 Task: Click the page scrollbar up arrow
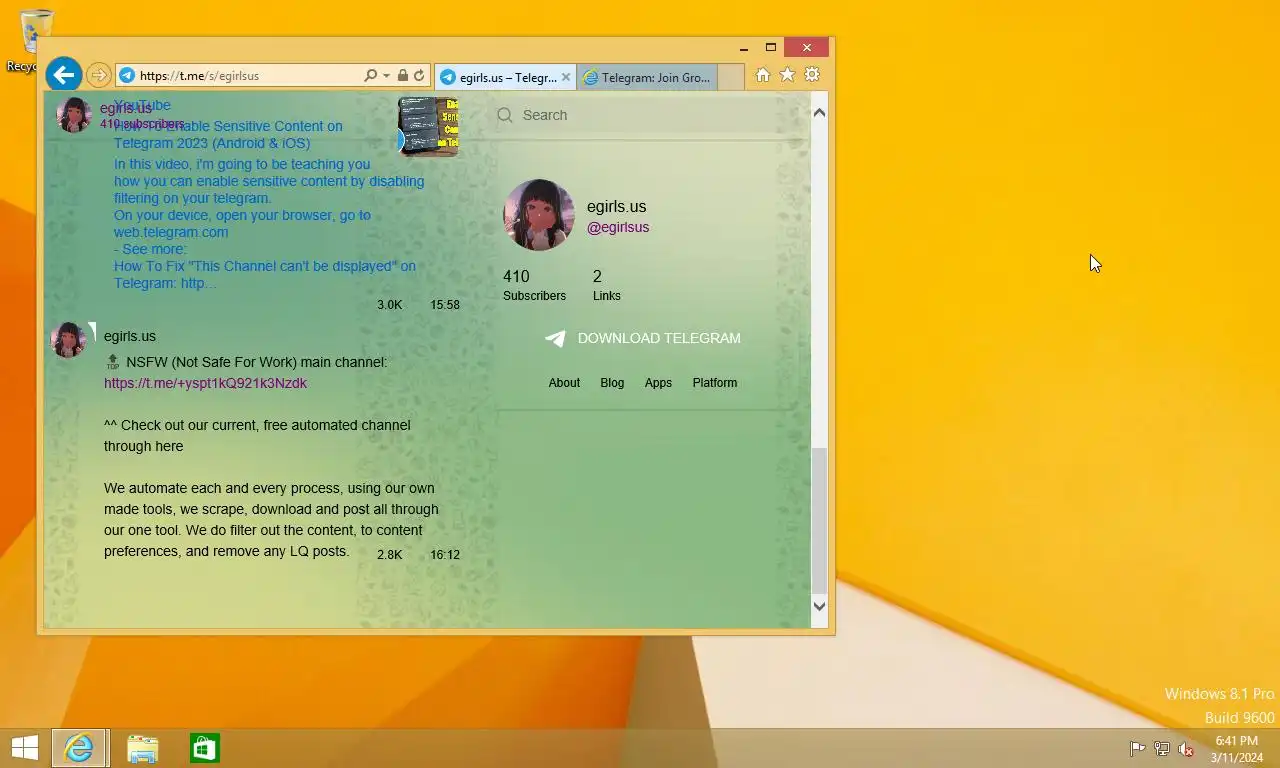pyautogui.click(x=819, y=113)
